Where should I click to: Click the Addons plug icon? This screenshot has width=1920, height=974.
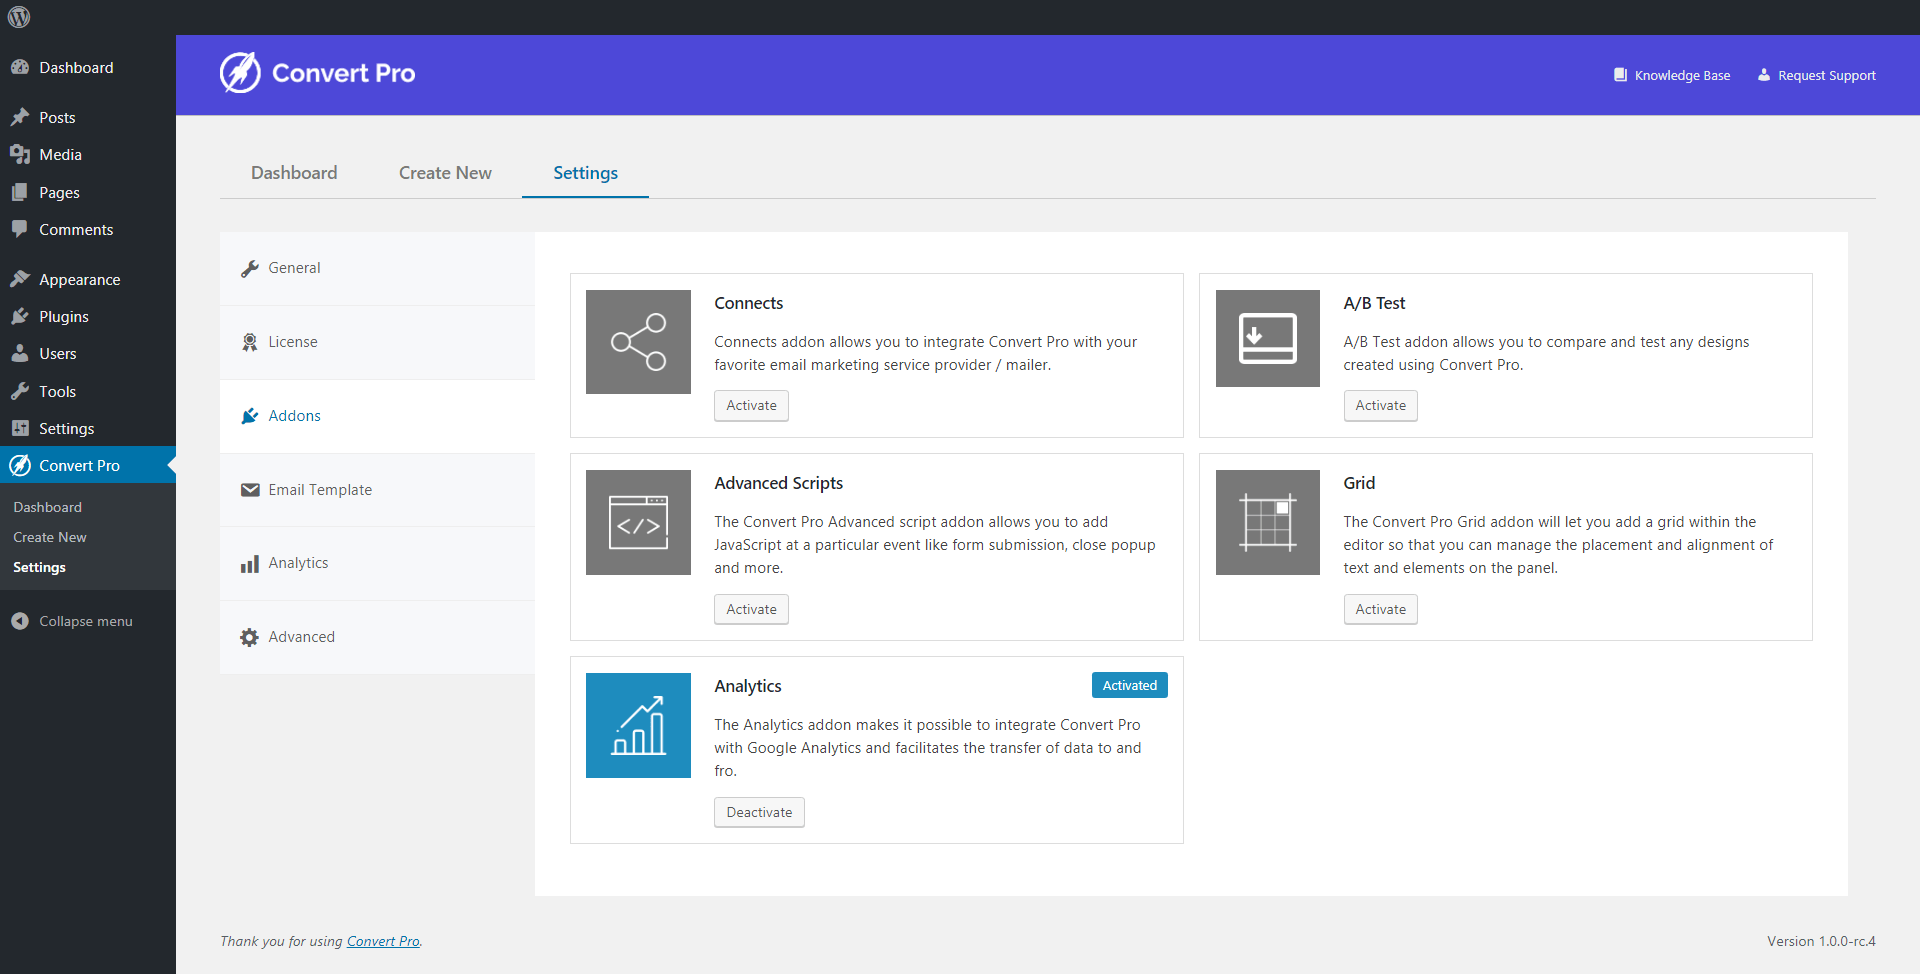[250, 416]
